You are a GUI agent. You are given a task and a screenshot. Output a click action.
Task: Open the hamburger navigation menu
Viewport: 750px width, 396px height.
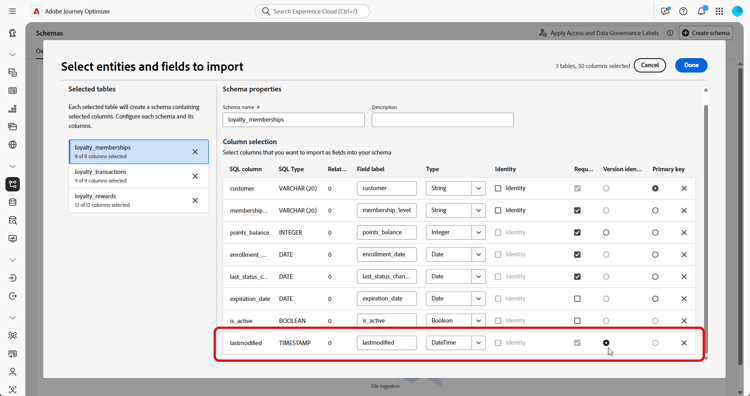pyautogui.click(x=12, y=11)
